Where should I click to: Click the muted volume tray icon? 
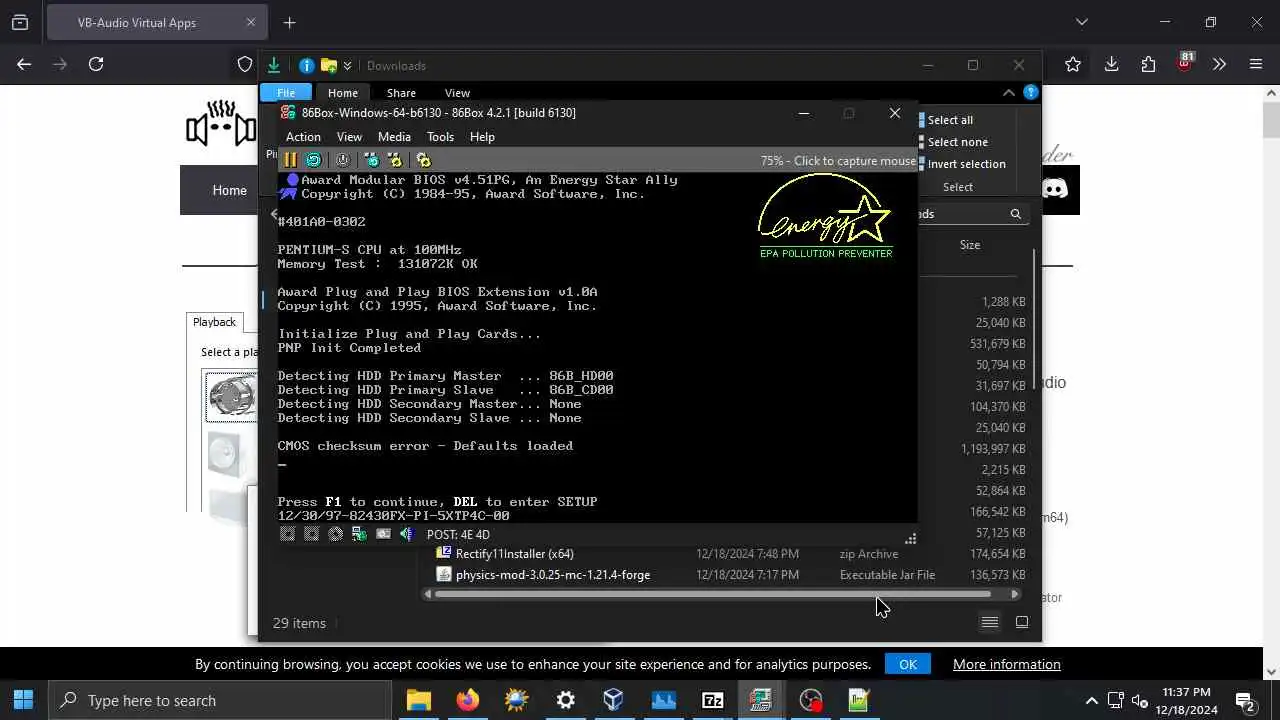(1139, 701)
